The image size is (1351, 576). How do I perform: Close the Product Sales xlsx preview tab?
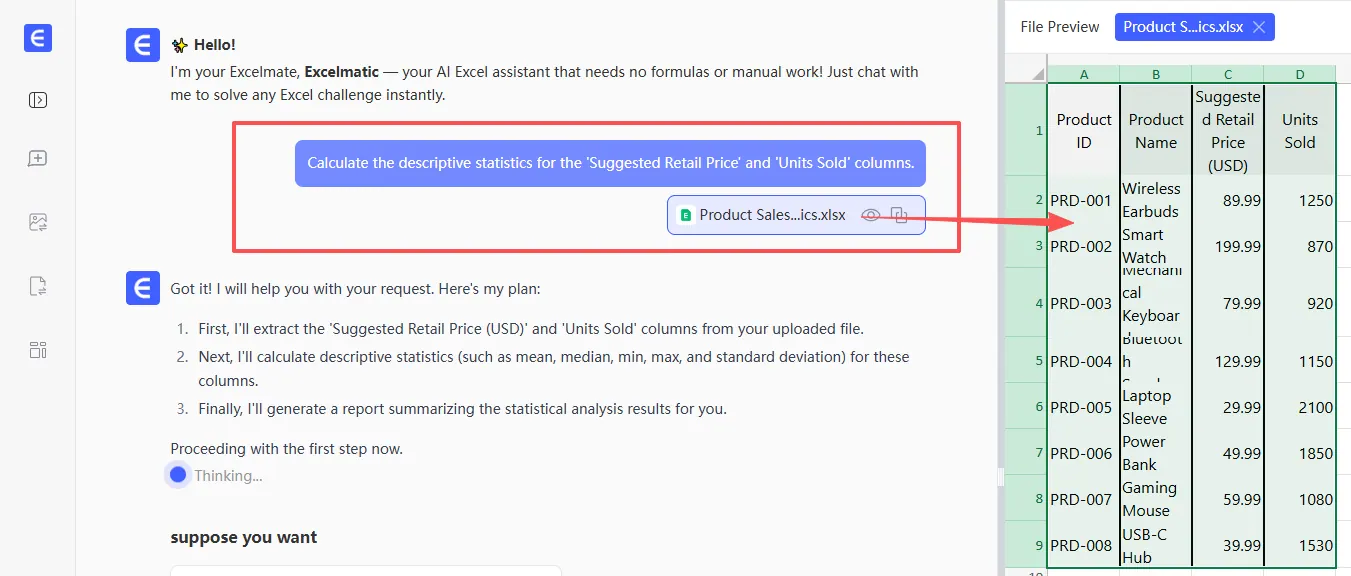point(1259,27)
